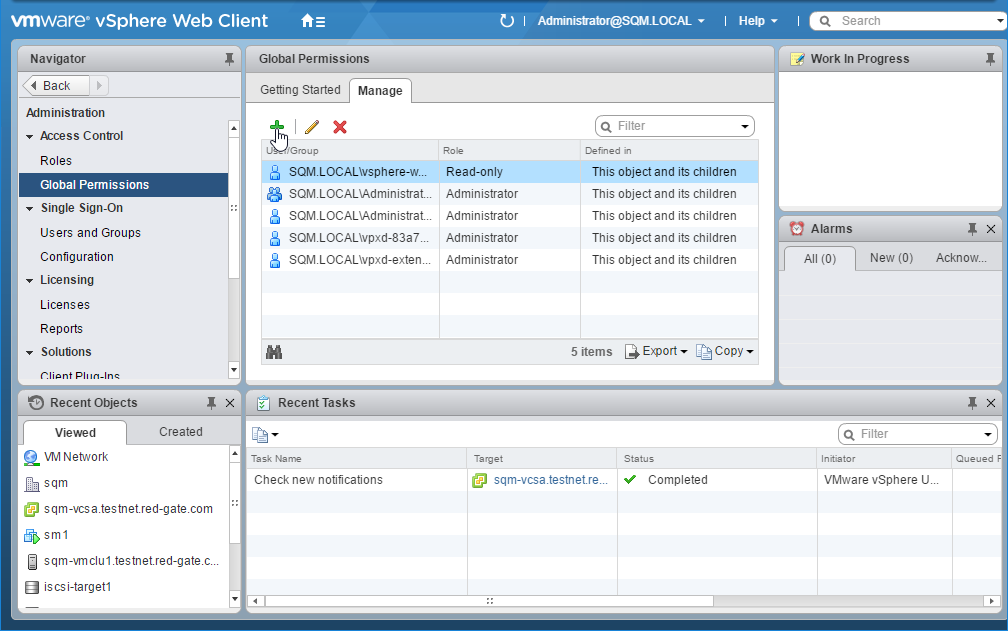1008x631 pixels.
Task: Click the red X Remove permission icon
Action: [x=340, y=127]
